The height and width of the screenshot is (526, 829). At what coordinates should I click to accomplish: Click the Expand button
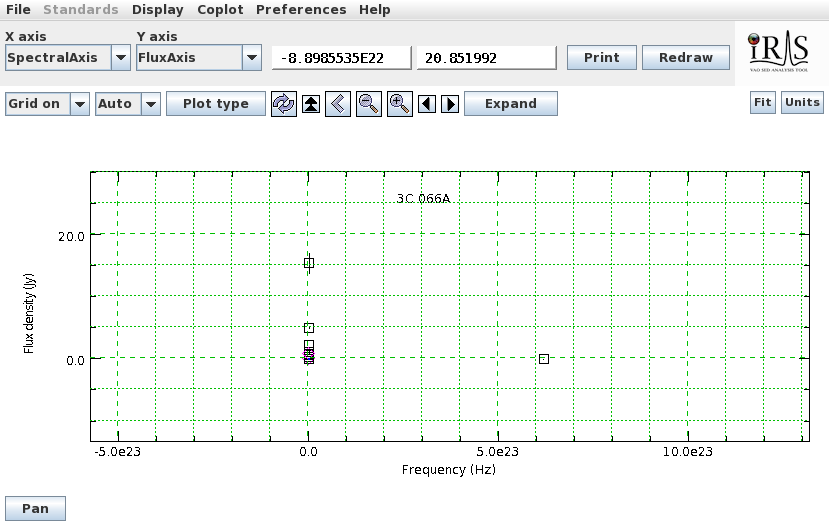pos(511,104)
